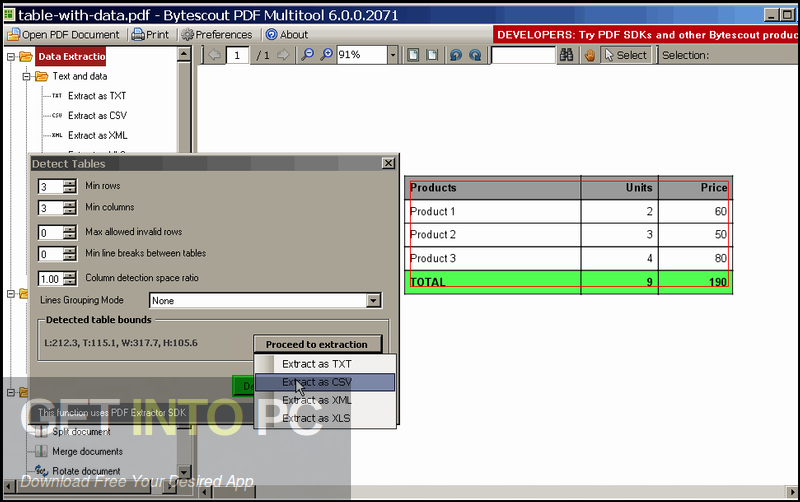
Task: Open PDF Document from the toolbar
Action: point(63,35)
